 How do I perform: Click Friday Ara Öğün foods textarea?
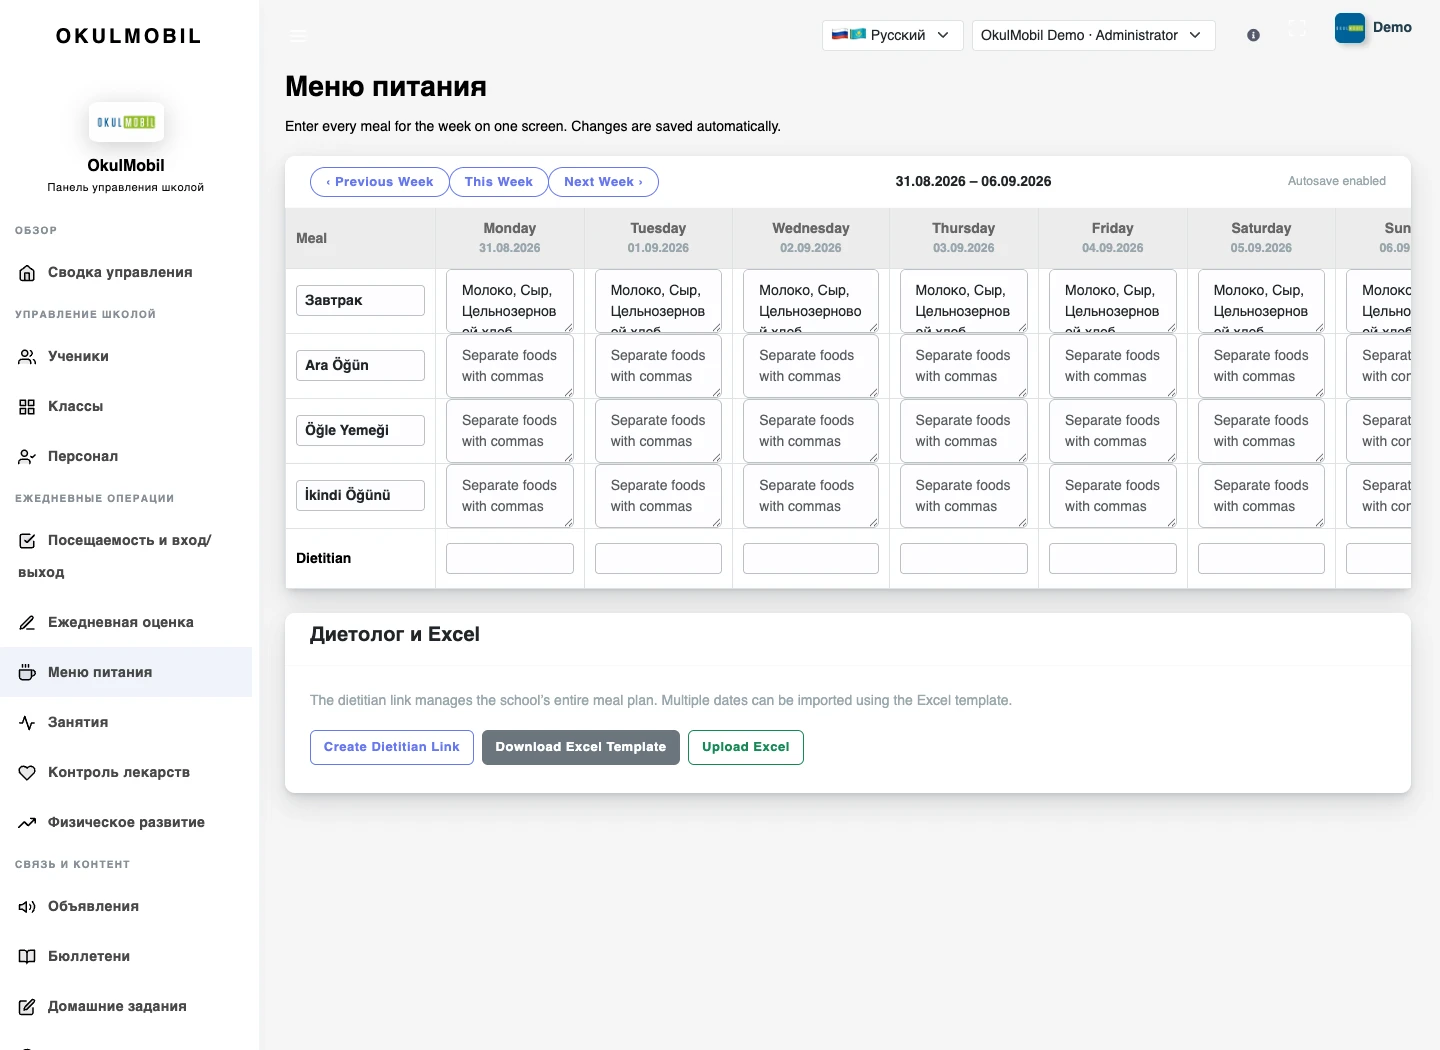[x=1113, y=366]
